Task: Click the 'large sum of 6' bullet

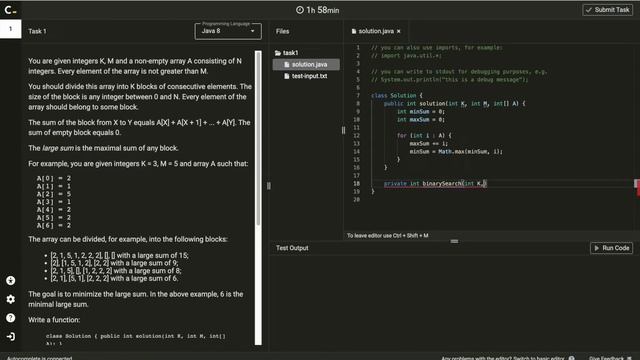Action: 114,278
